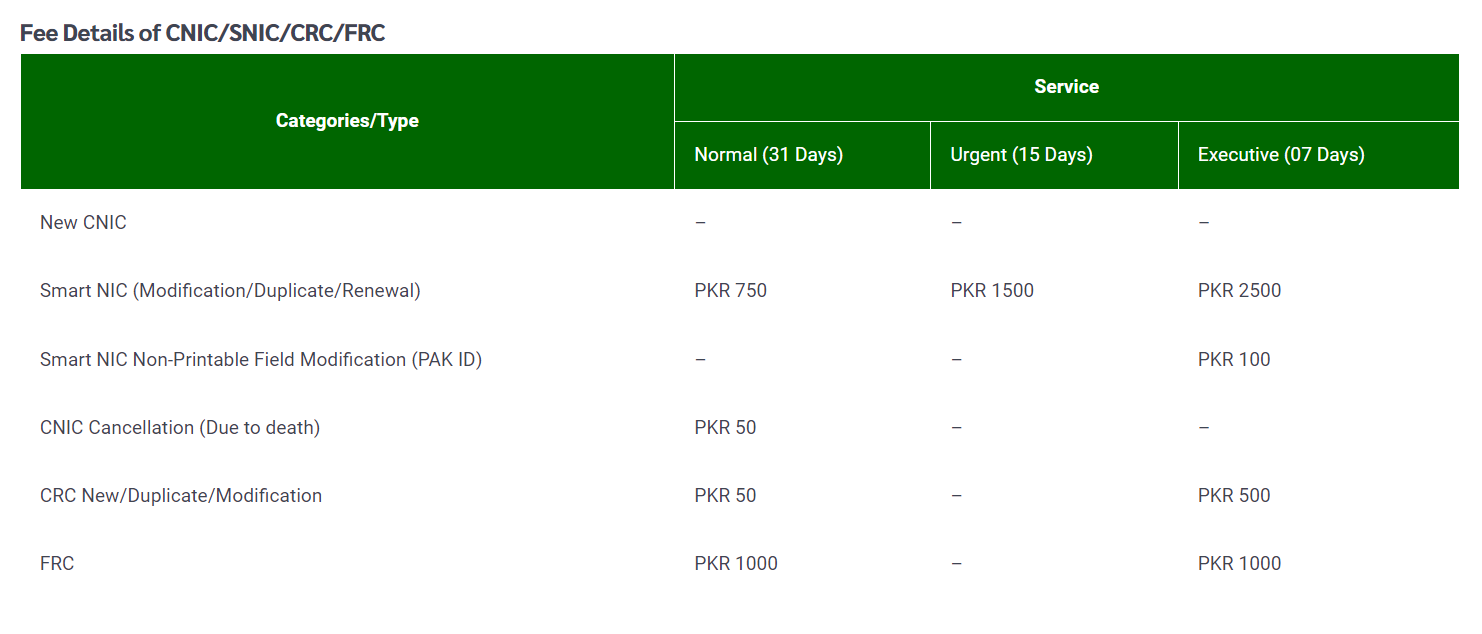Select the Normal (31 Days) column header
1482x634 pixels.
[x=768, y=155]
